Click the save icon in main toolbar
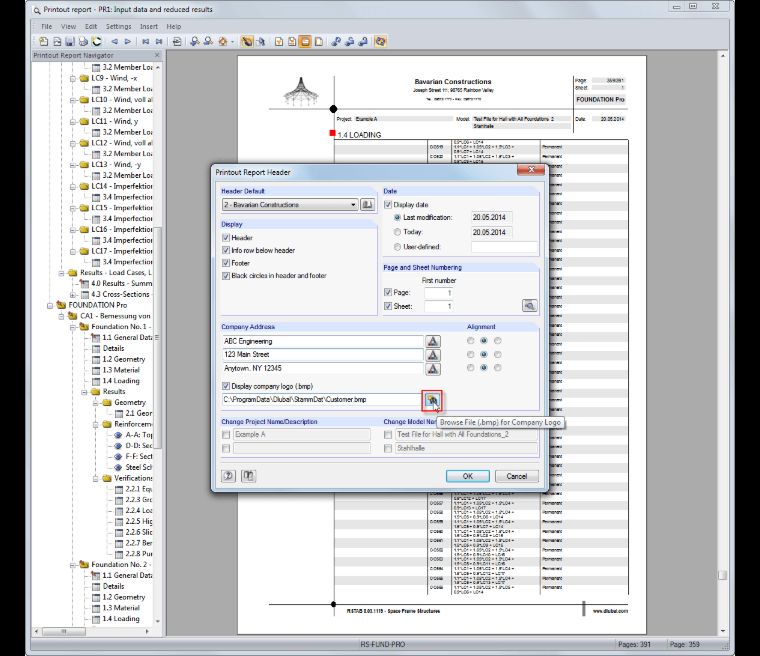The width and height of the screenshot is (760, 656). pos(70,42)
